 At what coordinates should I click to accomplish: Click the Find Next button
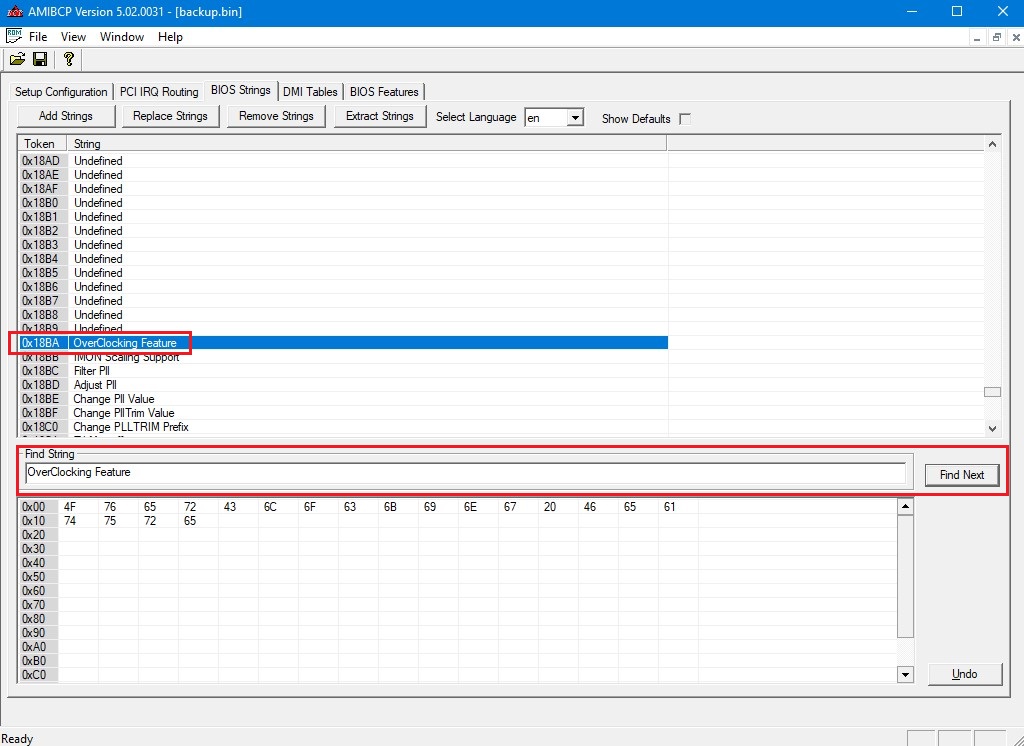tap(962, 475)
